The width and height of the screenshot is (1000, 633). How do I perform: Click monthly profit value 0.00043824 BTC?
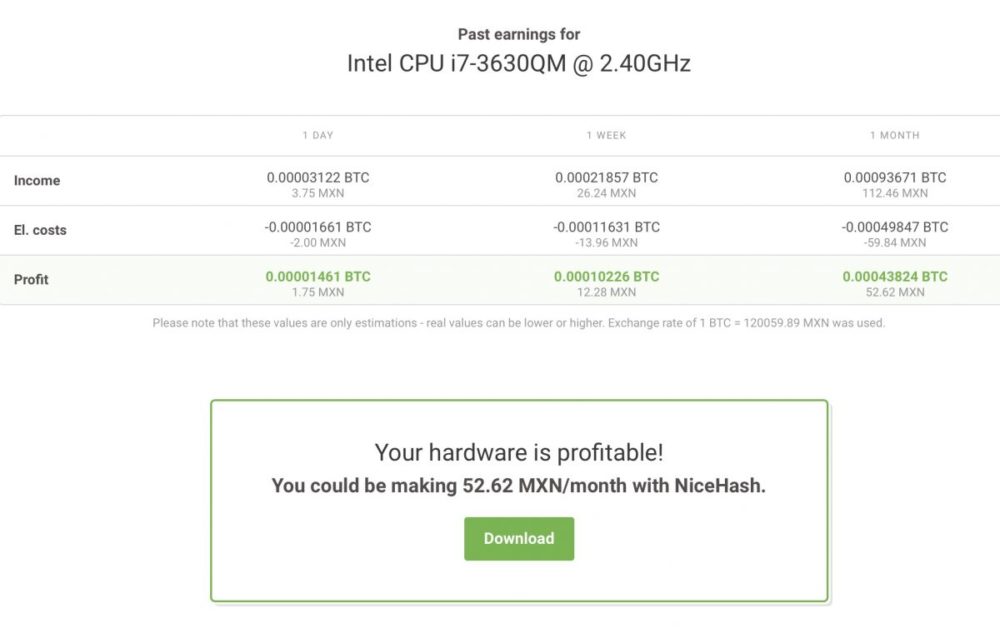pyautogui.click(x=894, y=276)
